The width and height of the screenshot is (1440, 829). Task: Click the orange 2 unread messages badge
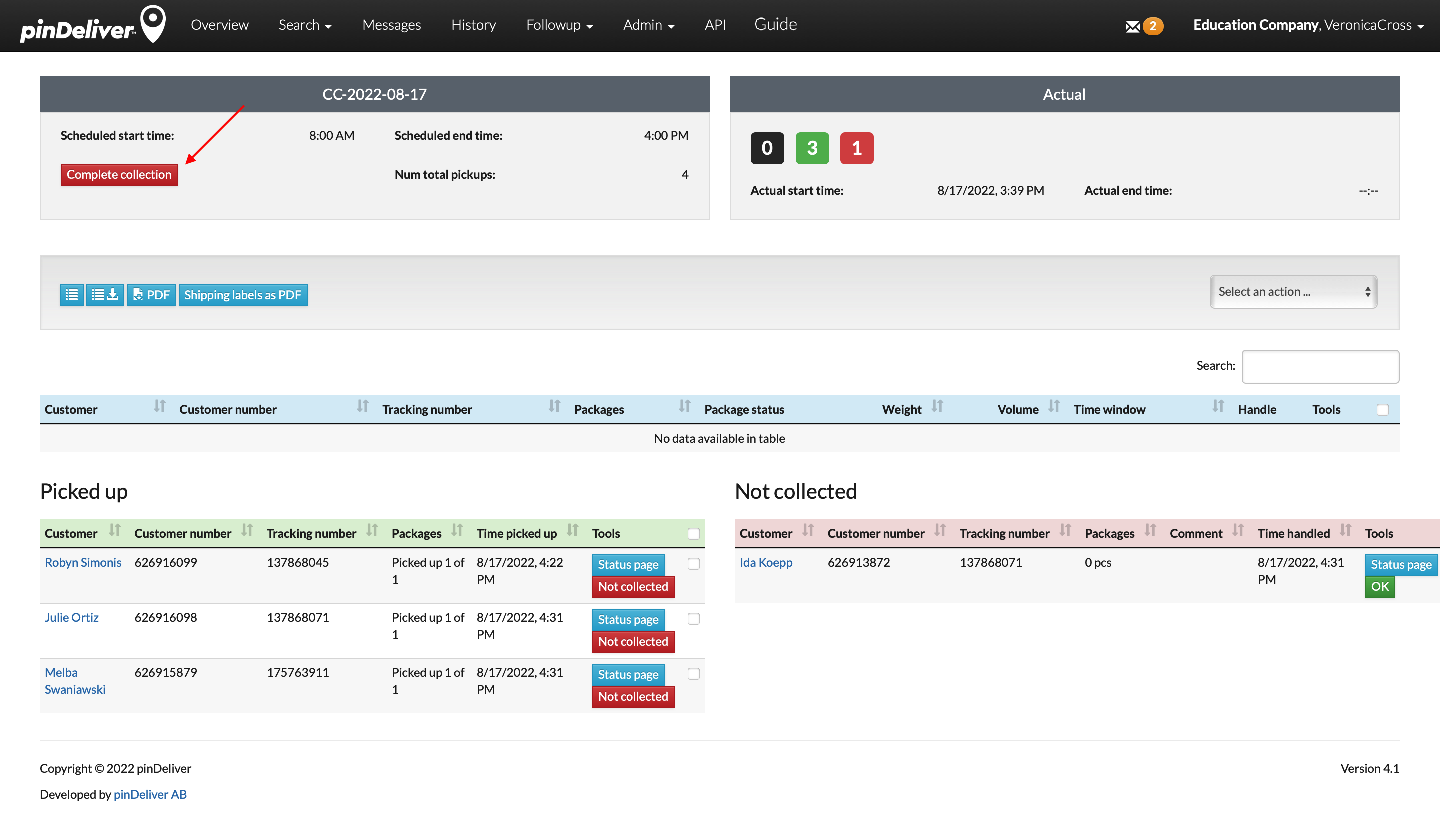click(x=1153, y=26)
